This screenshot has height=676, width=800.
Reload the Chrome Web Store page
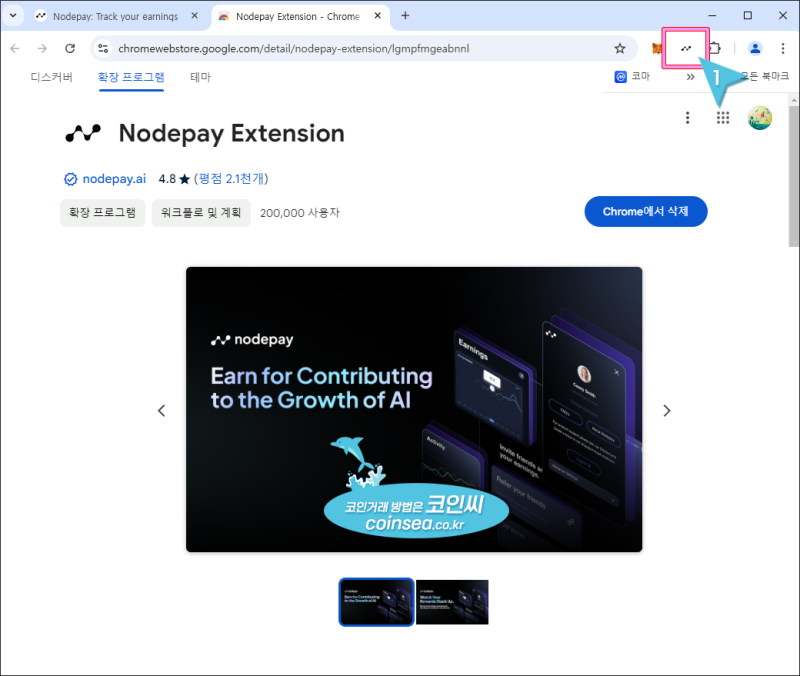tap(69, 47)
